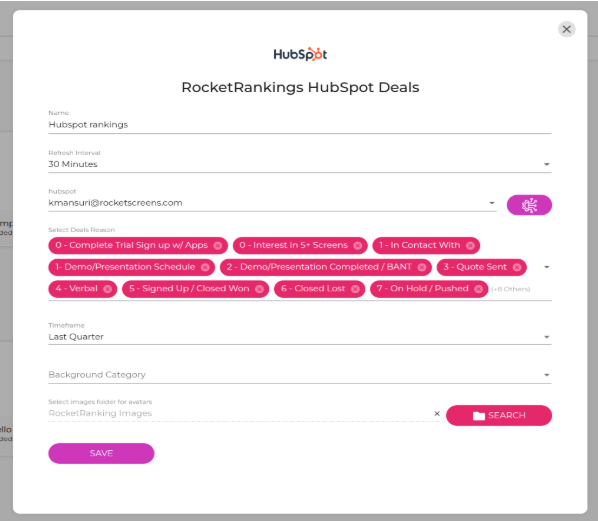Remove '1 - In Contact With' chip

pyautogui.click(x=470, y=246)
